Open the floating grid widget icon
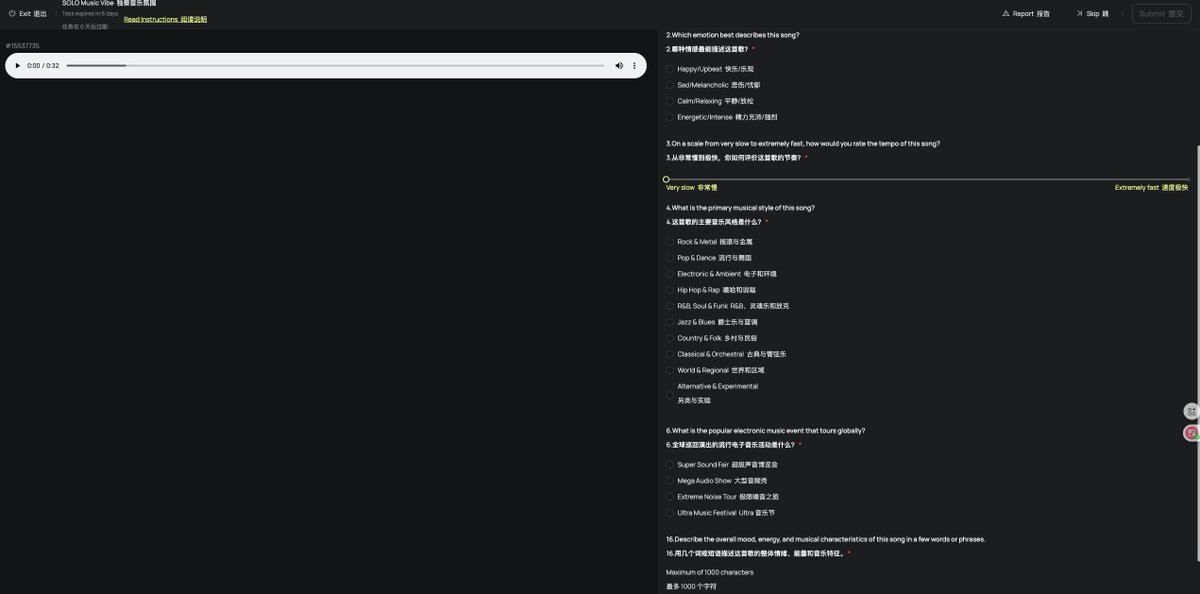The image size is (1200, 594). (x=1191, y=411)
